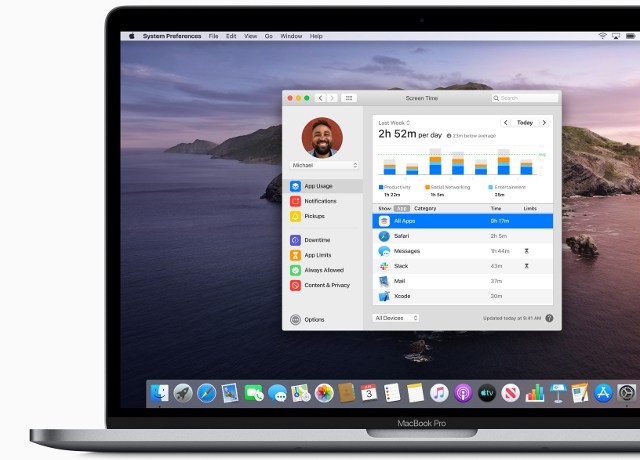Show usage by Apps toggle
The height and width of the screenshot is (460, 640).
[x=403, y=208]
